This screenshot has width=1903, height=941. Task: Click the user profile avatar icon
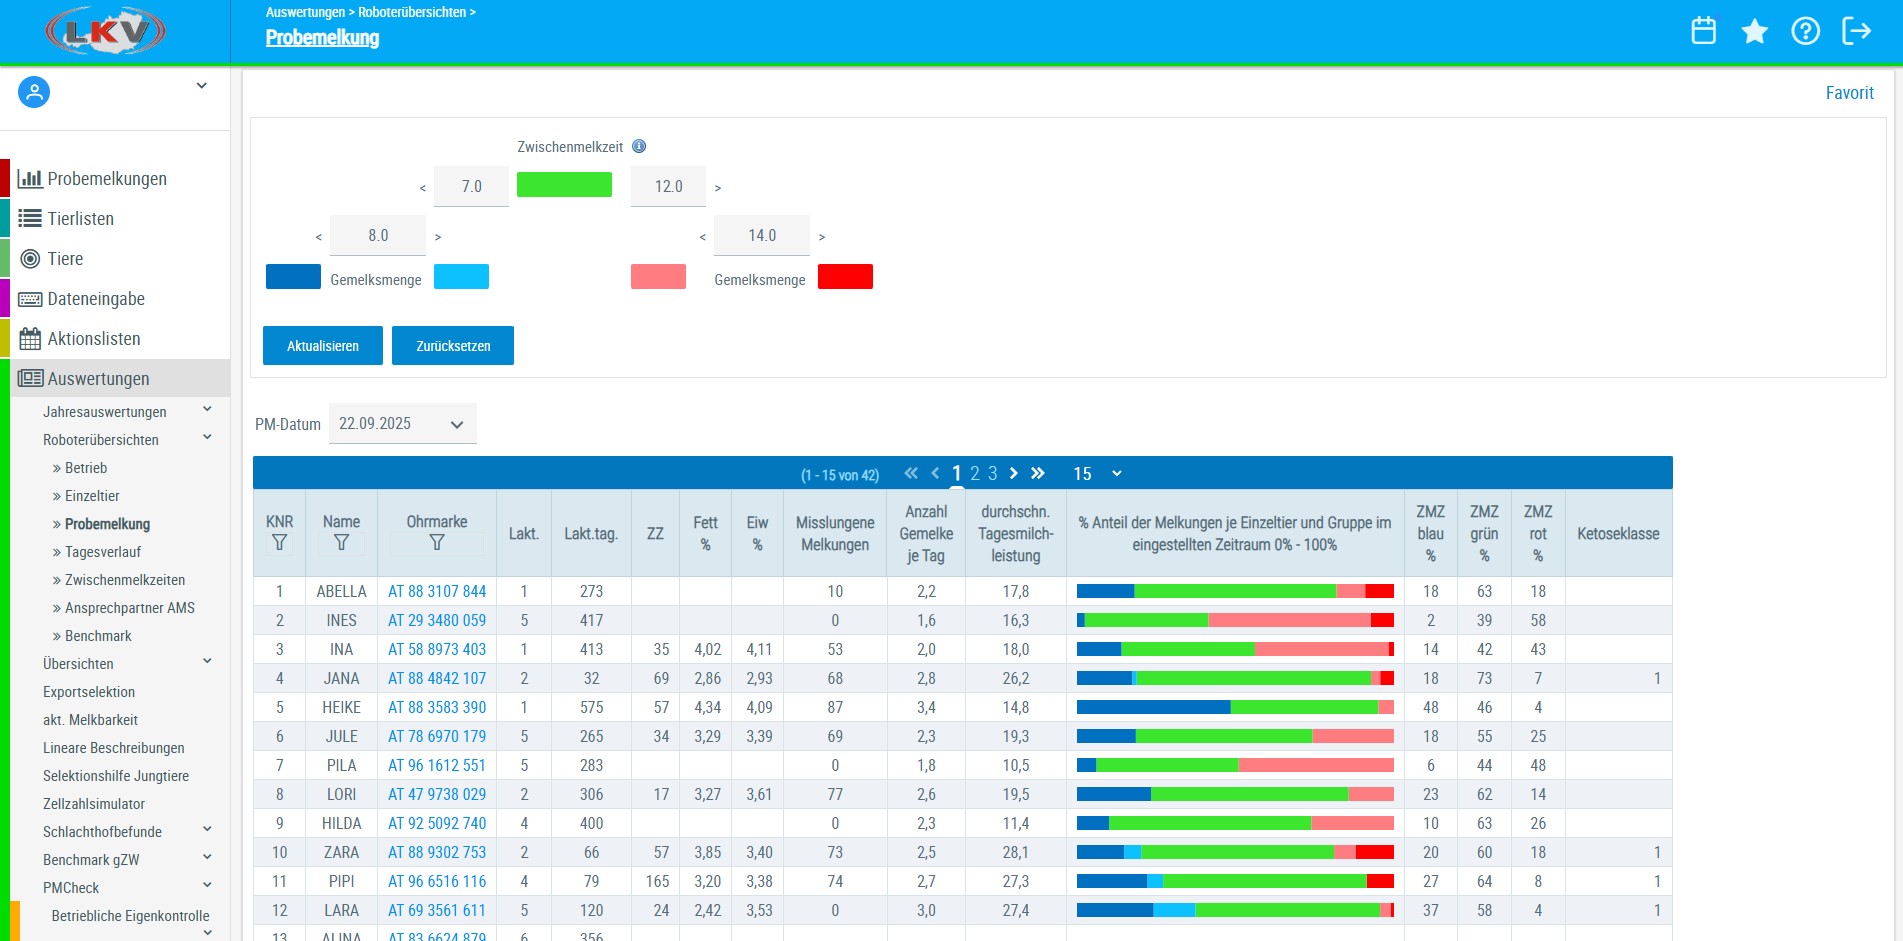tap(34, 93)
